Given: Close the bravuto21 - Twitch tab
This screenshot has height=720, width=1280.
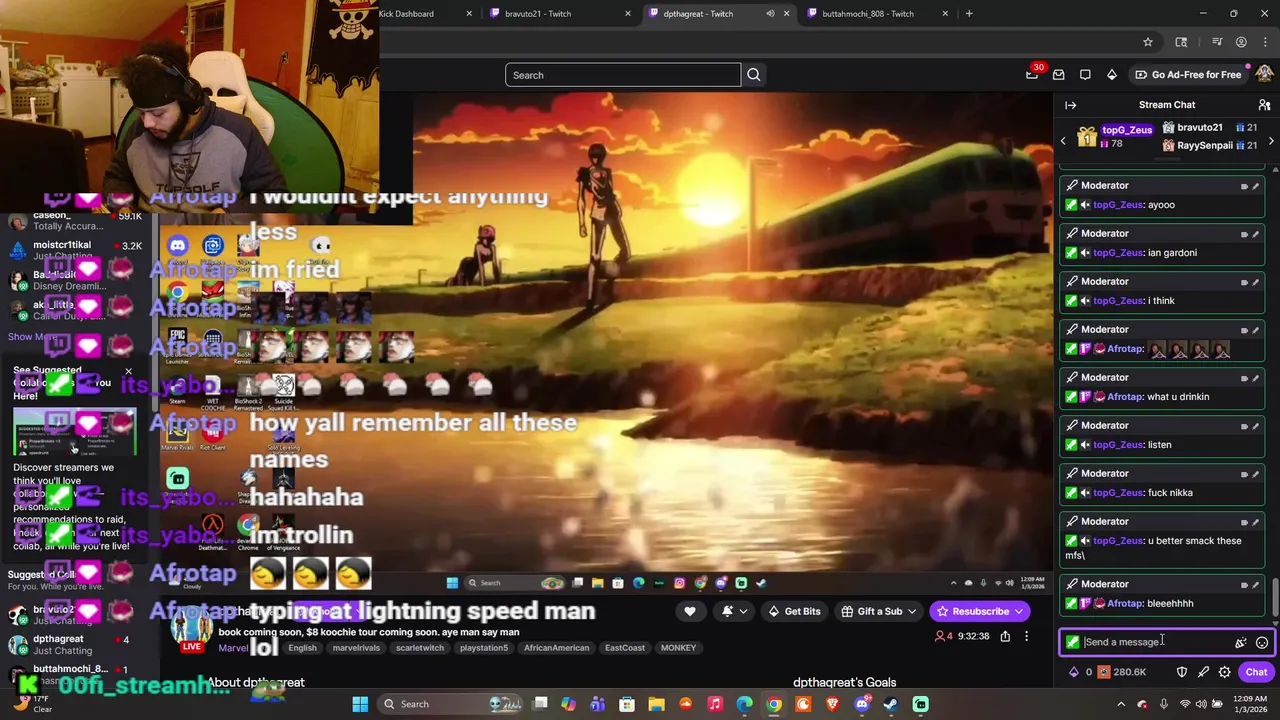Looking at the screenshot, I should [628, 14].
